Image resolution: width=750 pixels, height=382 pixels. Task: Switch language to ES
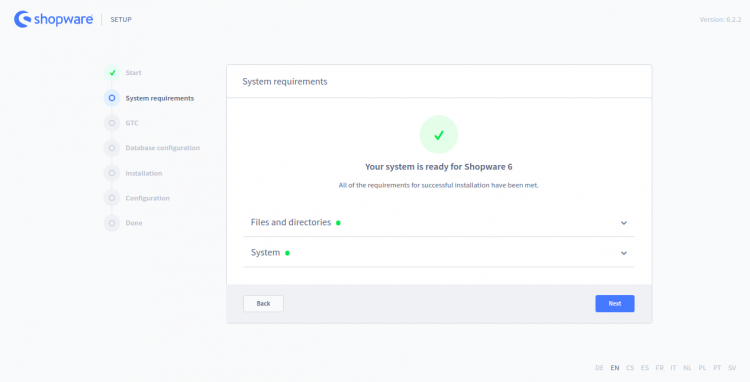645,368
